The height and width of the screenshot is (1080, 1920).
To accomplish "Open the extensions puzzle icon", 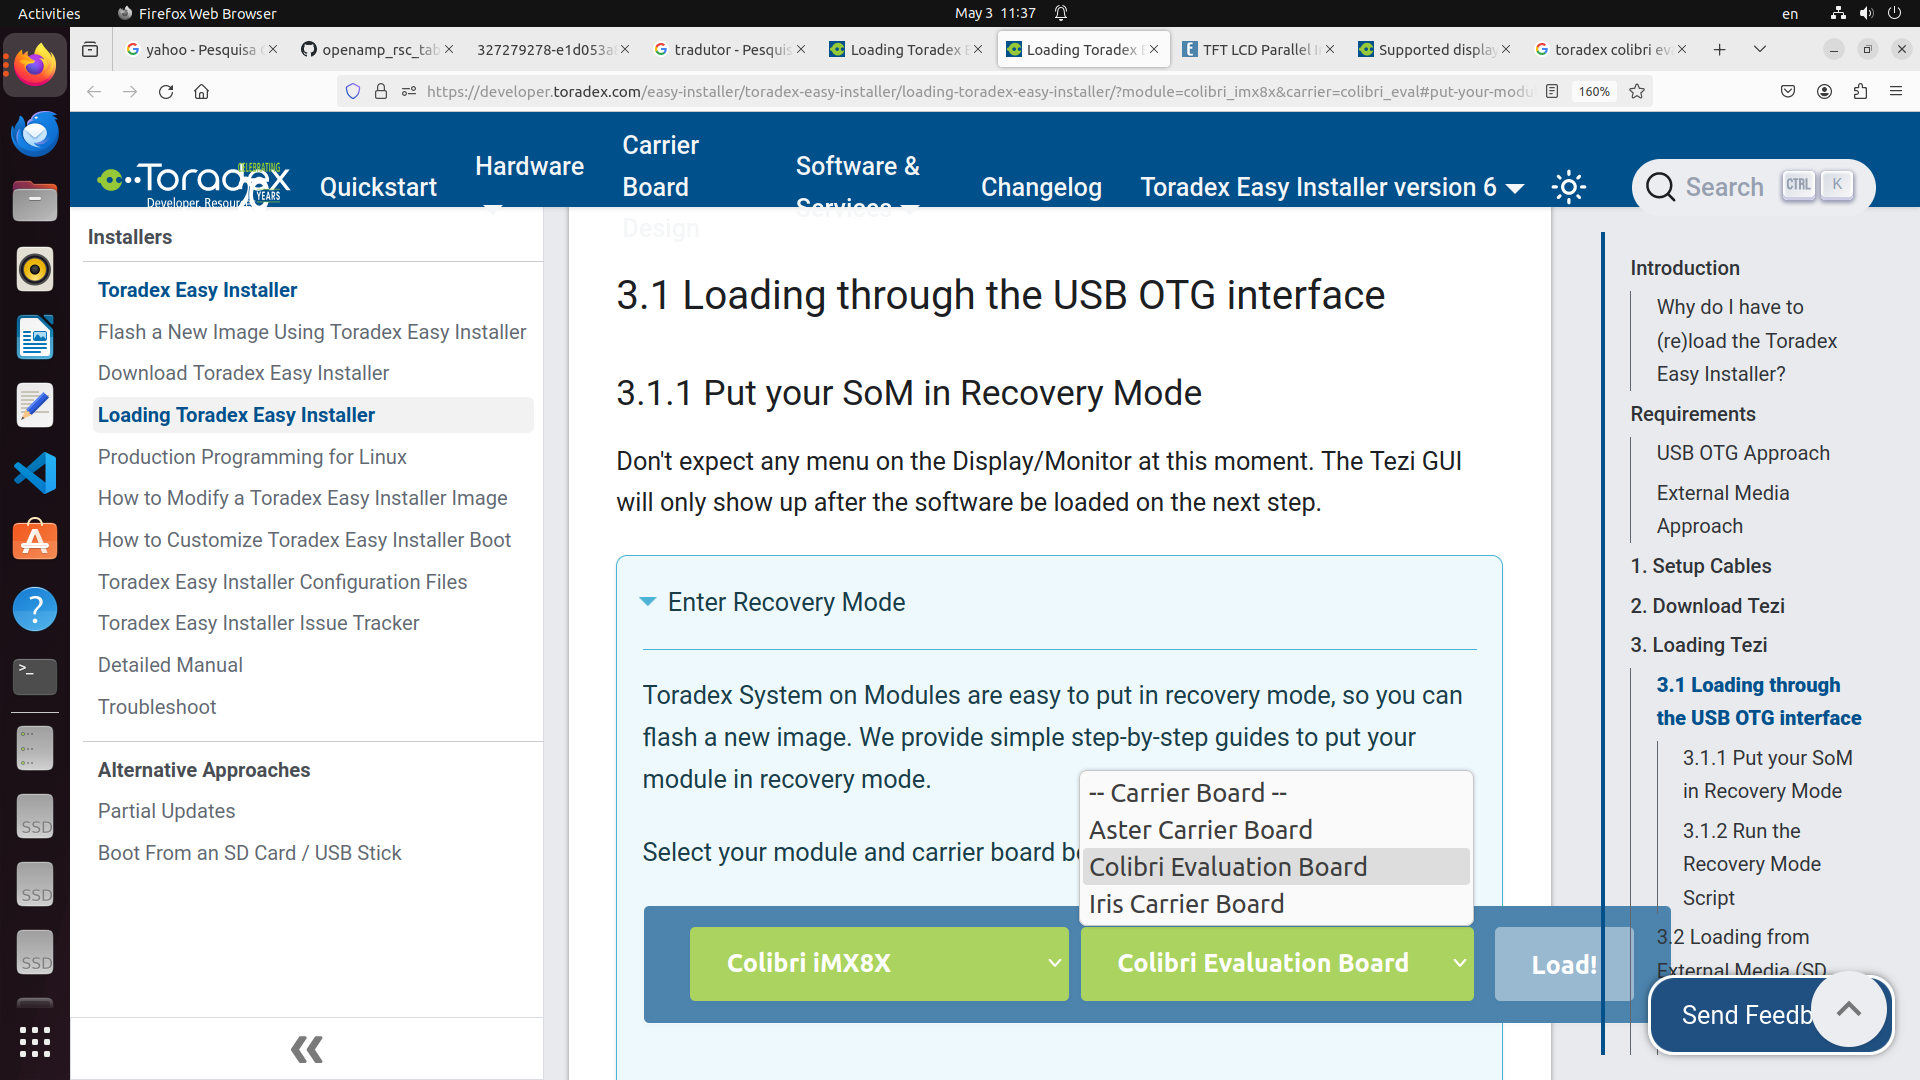I will click(1860, 91).
